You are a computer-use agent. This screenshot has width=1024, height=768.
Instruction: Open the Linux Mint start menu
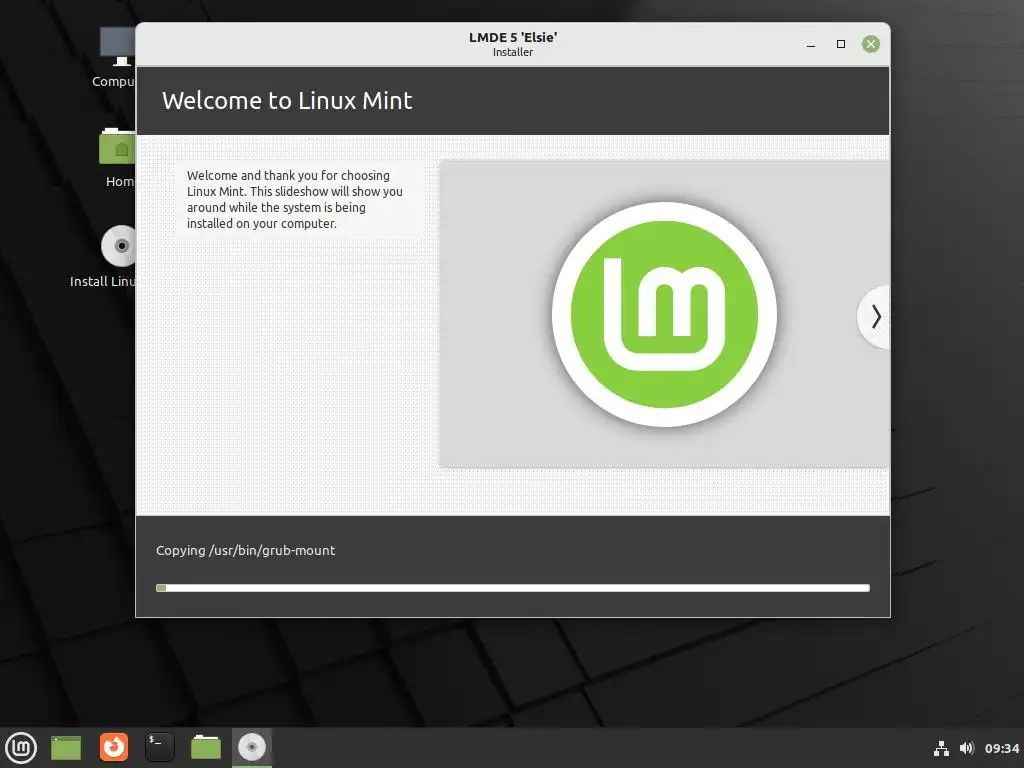[x=21, y=748]
